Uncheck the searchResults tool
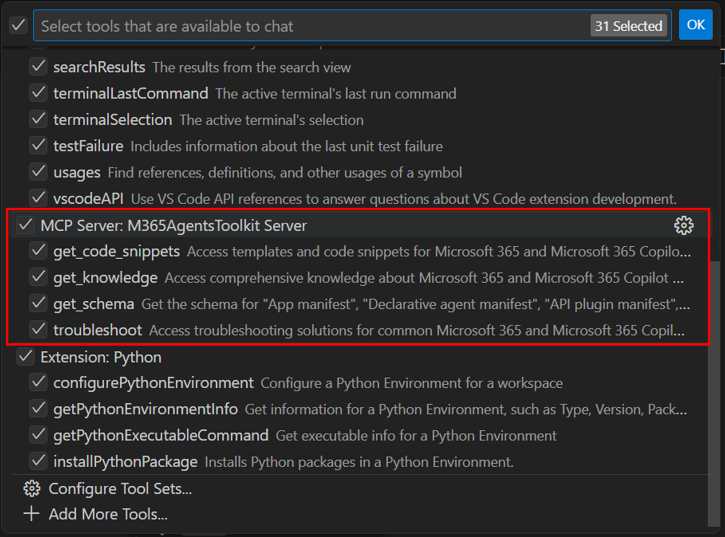Viewport: 725px width, 537px height. tap(38, 67)
